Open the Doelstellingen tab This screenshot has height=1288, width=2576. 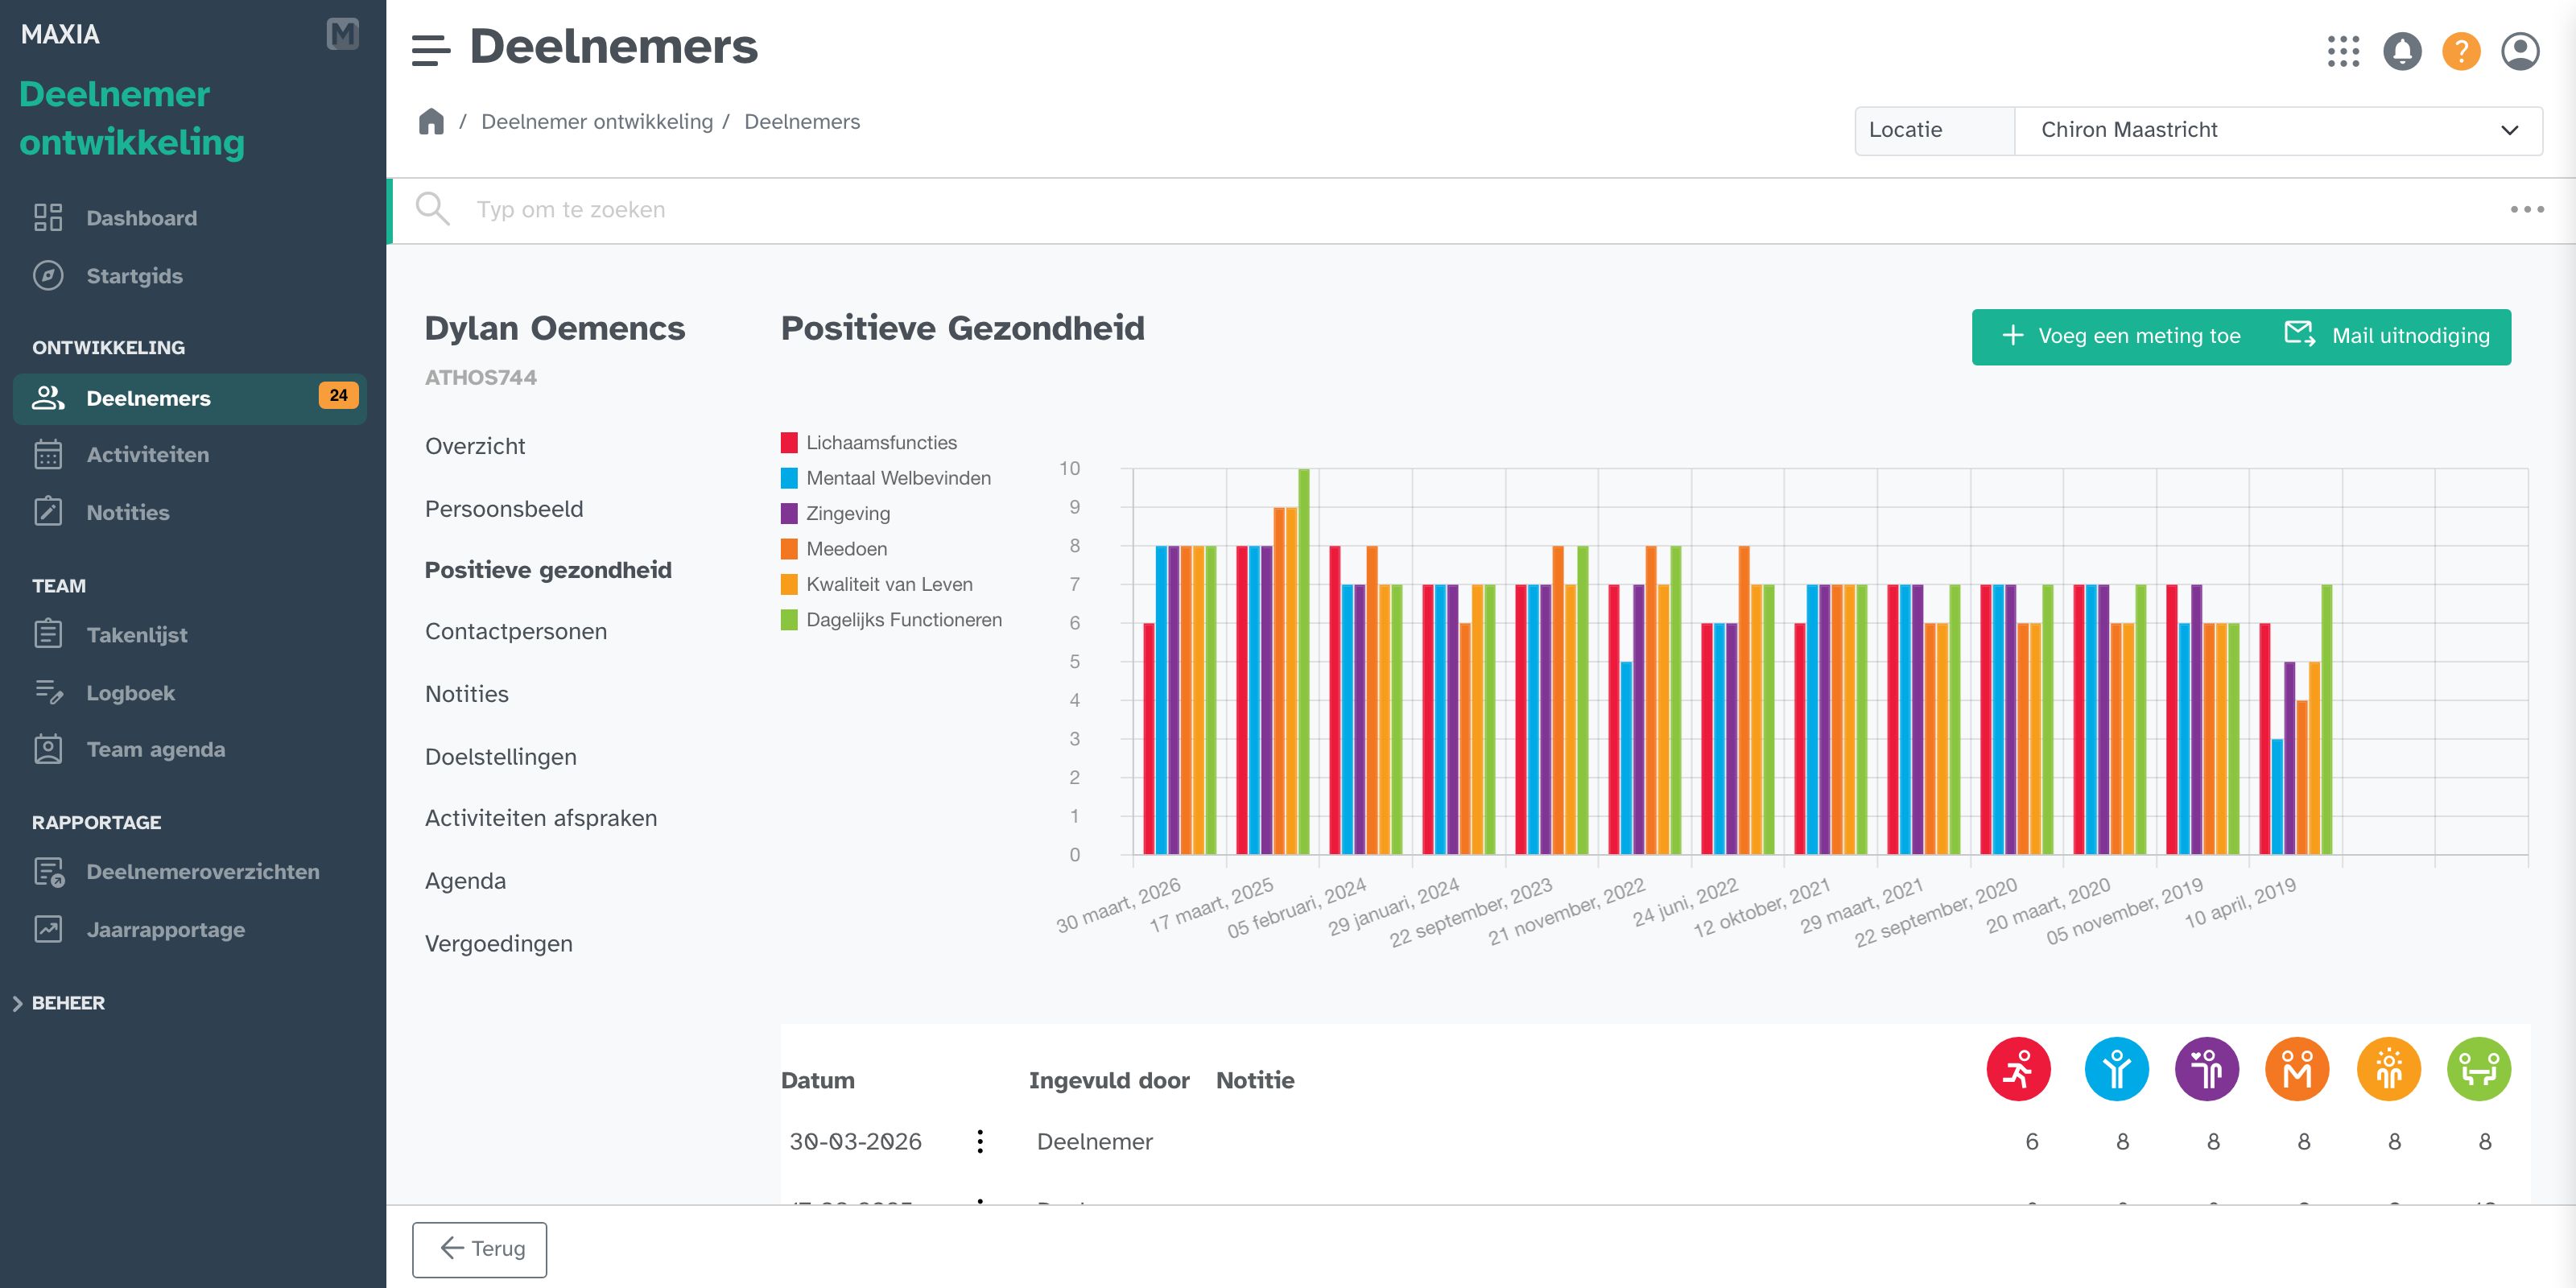click(x=501, y=757)
